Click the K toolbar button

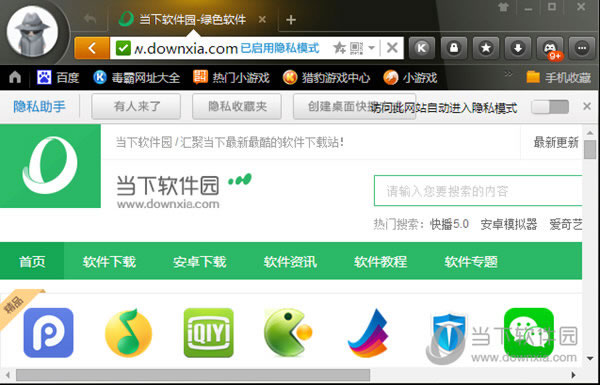tap(422, 48)
